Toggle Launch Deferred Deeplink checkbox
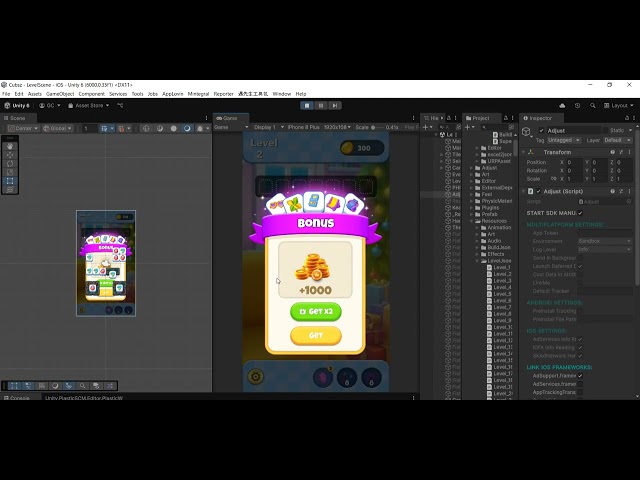This screenshot has height=480, width=640. coord(580,266)
